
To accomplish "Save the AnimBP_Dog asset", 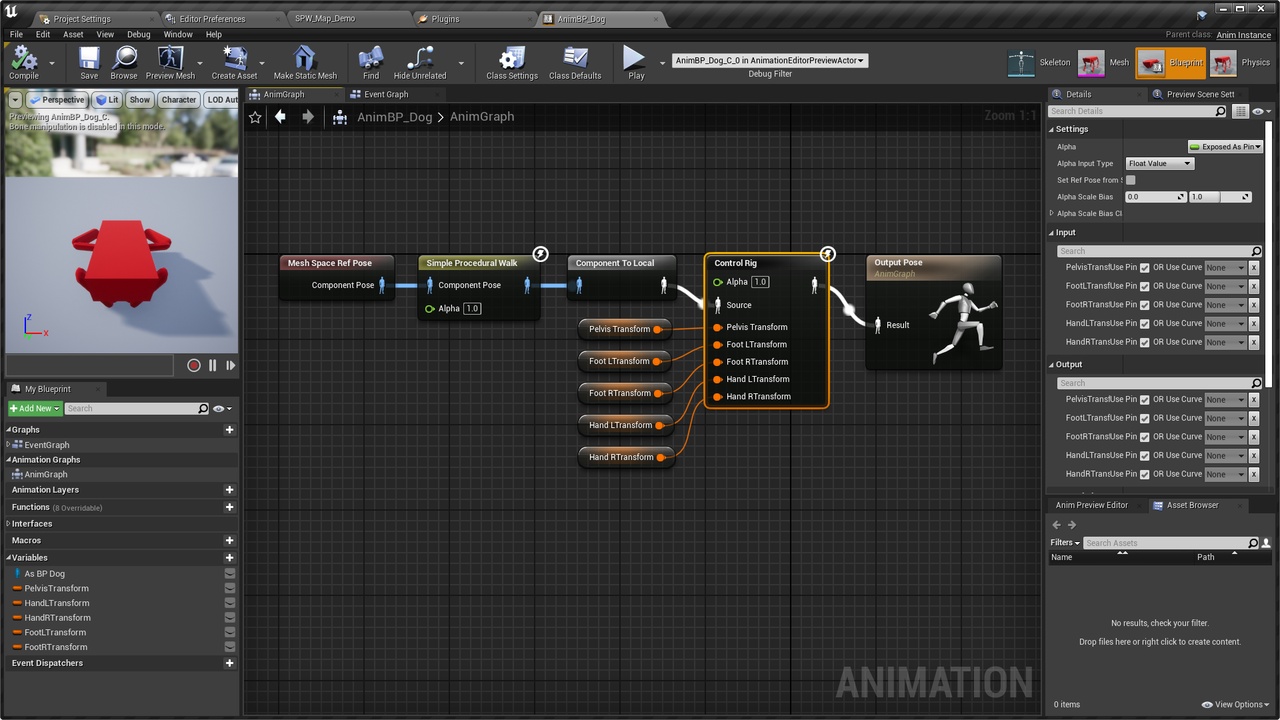I will point(88,61).
